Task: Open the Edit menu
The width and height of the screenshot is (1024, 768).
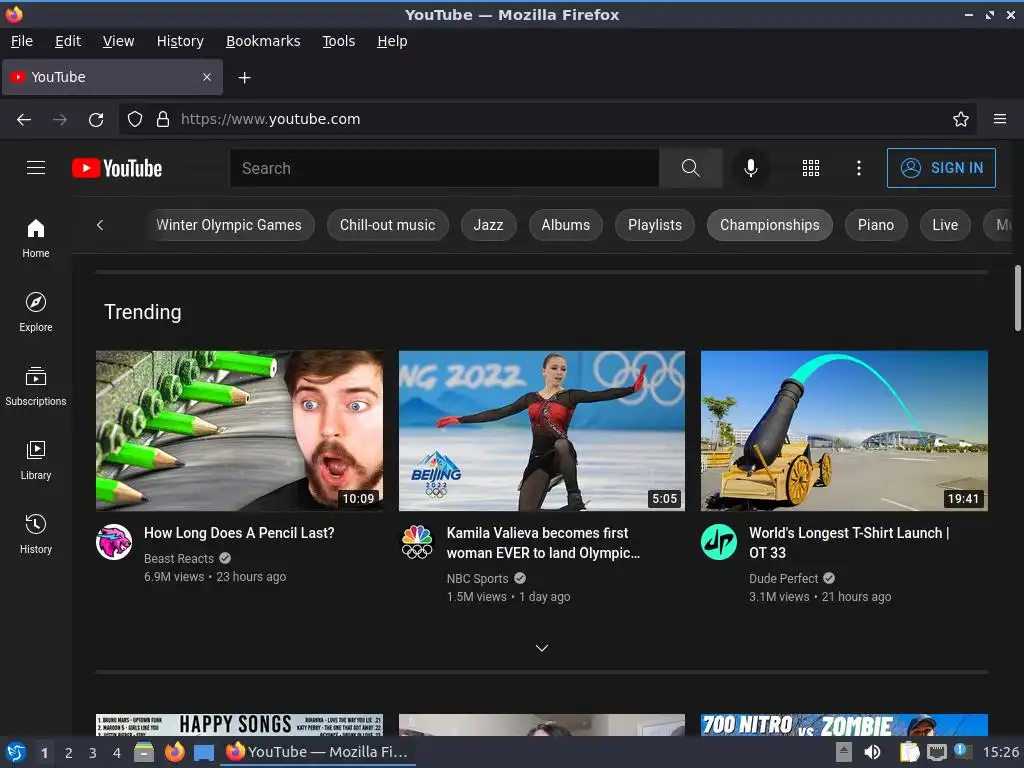Action: 68,41
